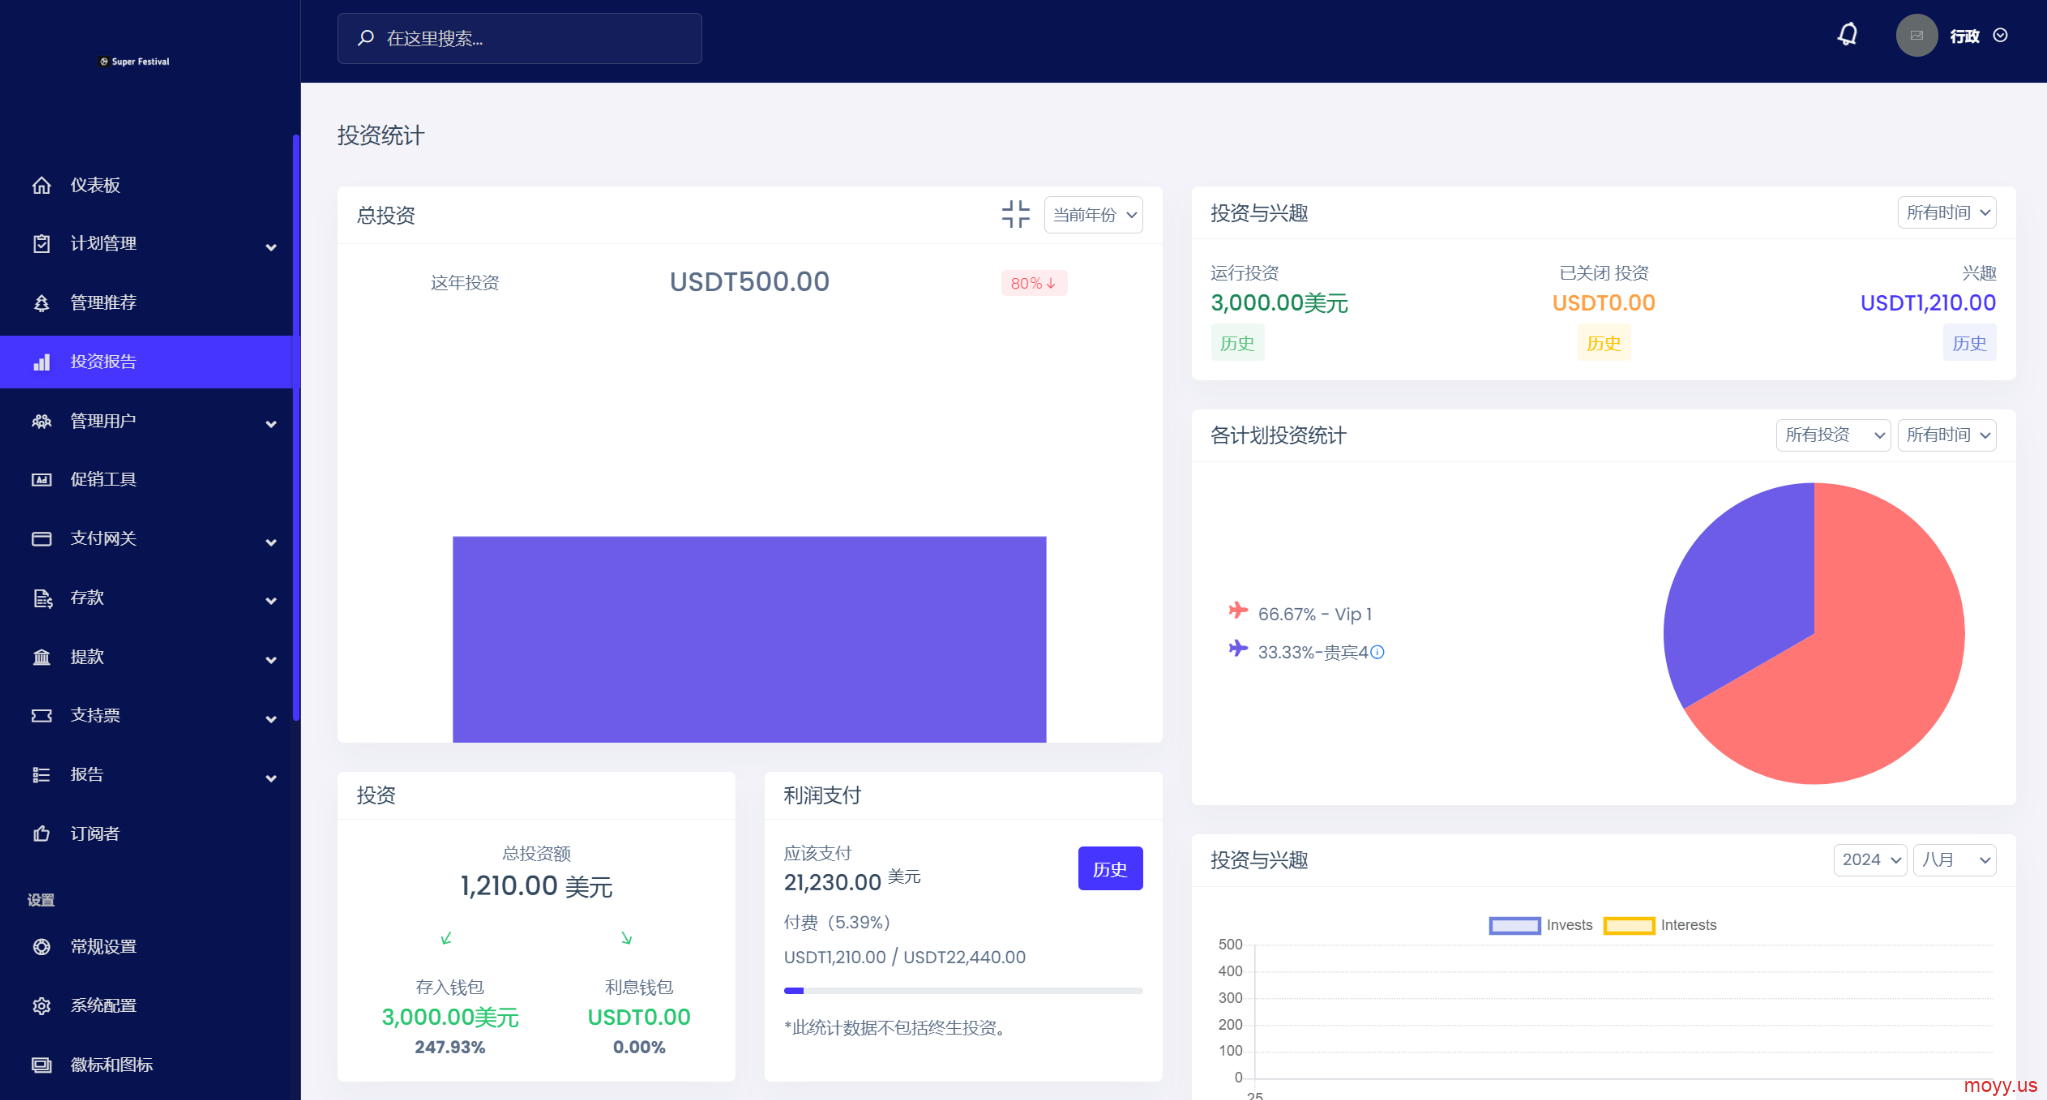
Task: Open 管理推荐 in the sidebar
Action: pyautogui.click(x=146, y=303)
